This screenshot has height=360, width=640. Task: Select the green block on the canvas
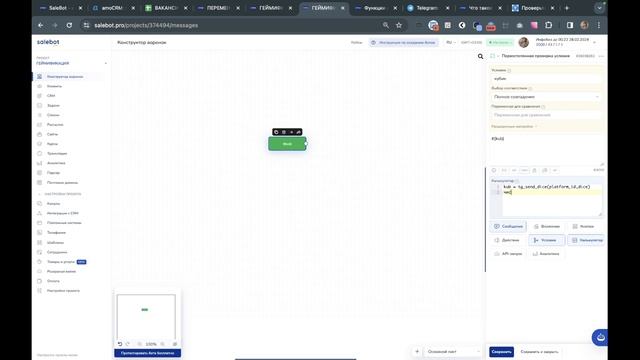tap(287, 144)
